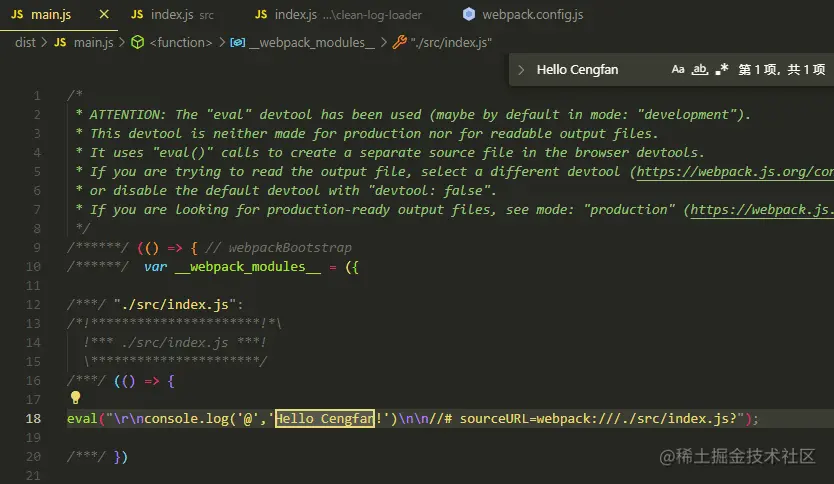Screen dimensions: 834x484
Task: Click line number 9 in the gutter
Action: [37, 248]
